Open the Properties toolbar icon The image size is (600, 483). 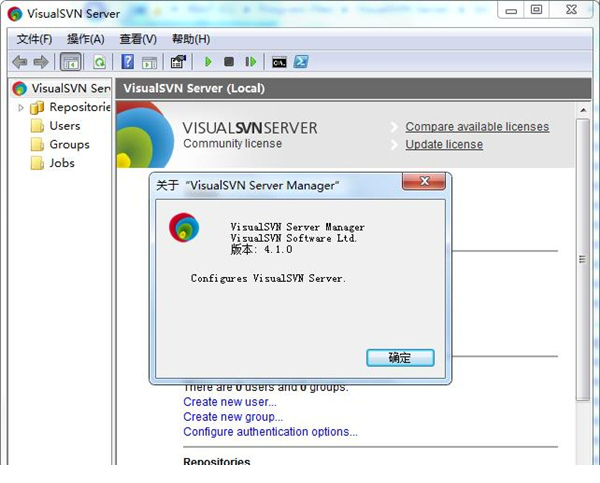point(178,62)
